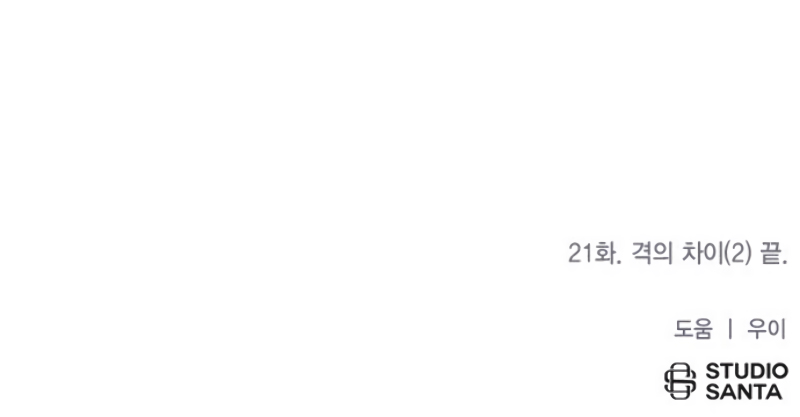This screenshot has width=800, height=417.
Task: Click the digit 2 inside the parentheses
Action: pos(738,254)
